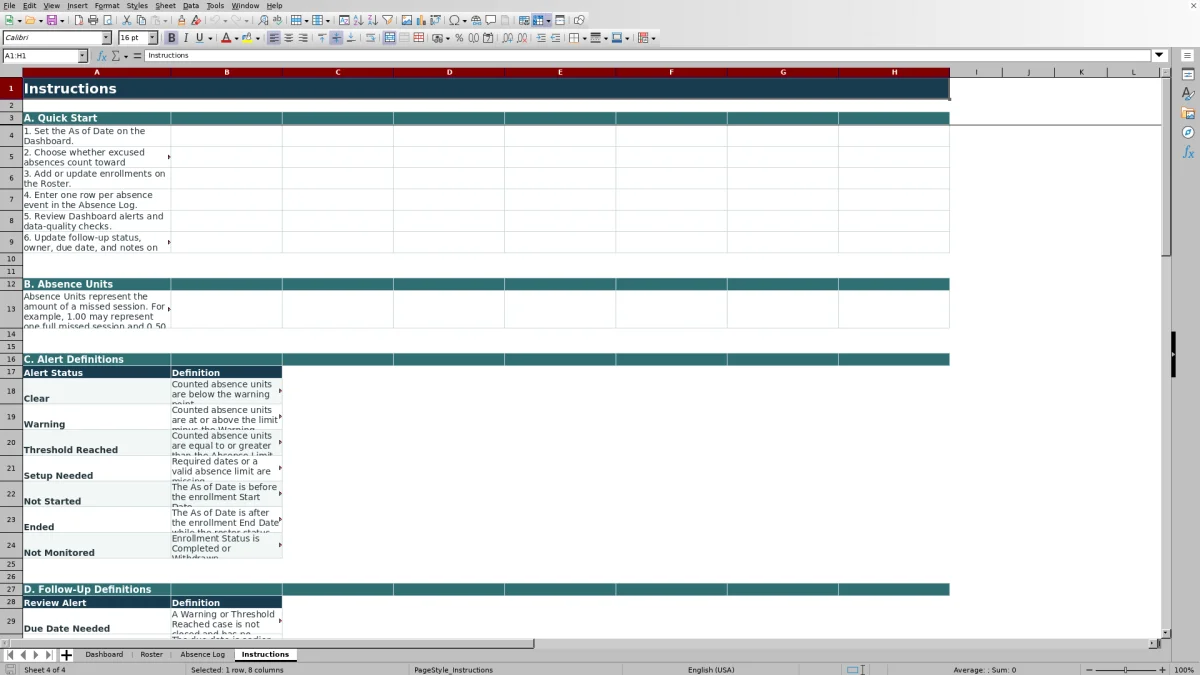Switch to the Absence Log sheet tab
Viewport: 1200px width, 675px height.
(x=203, y=655)
